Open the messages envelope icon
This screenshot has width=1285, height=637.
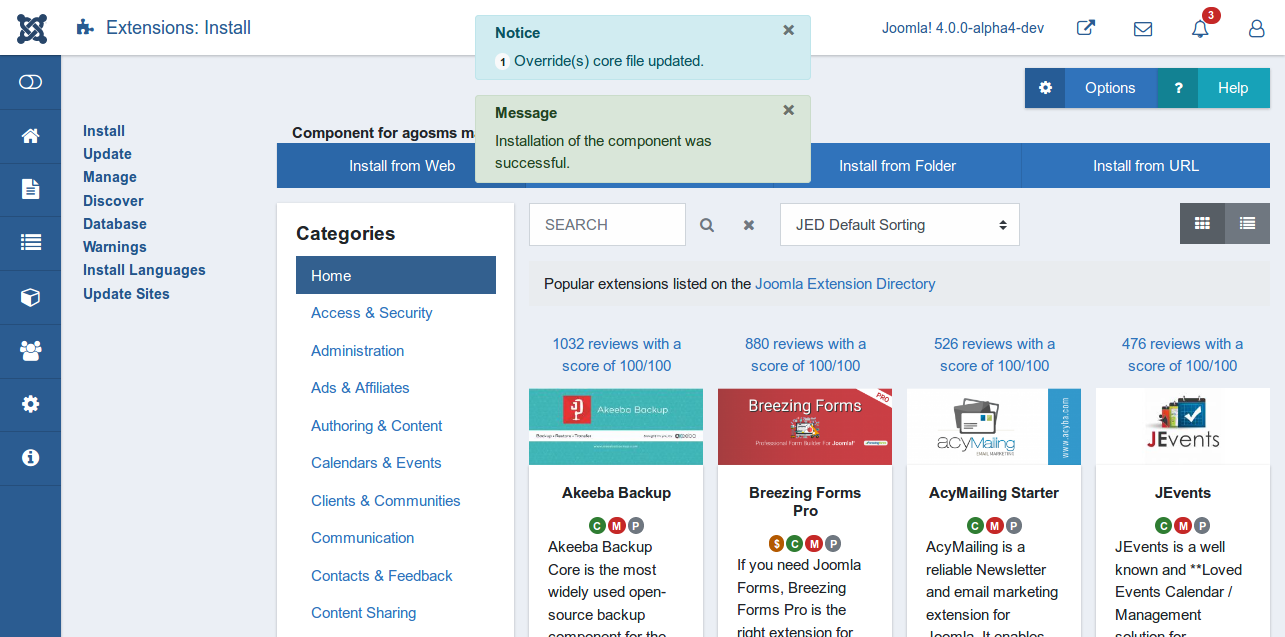click(1143, 29)
